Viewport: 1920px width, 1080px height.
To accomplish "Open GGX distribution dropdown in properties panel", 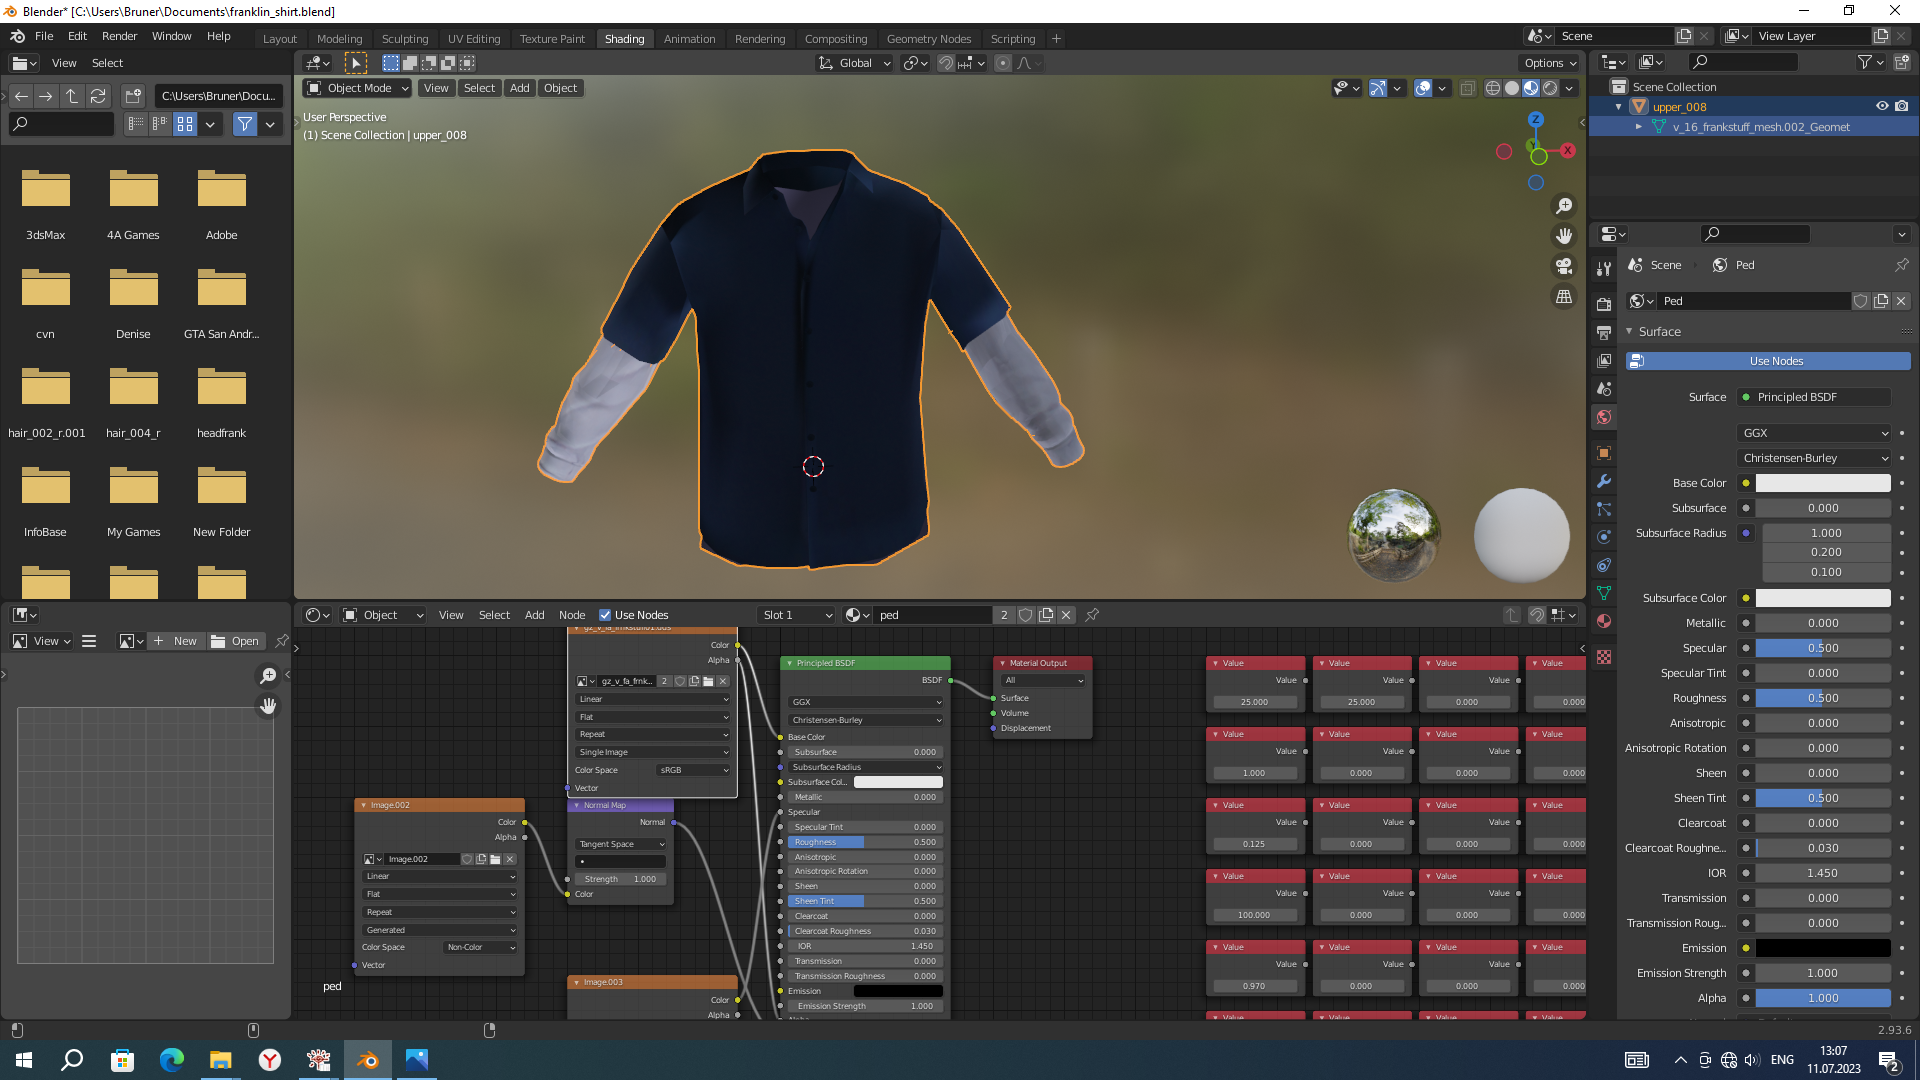I will point(1814,433).
